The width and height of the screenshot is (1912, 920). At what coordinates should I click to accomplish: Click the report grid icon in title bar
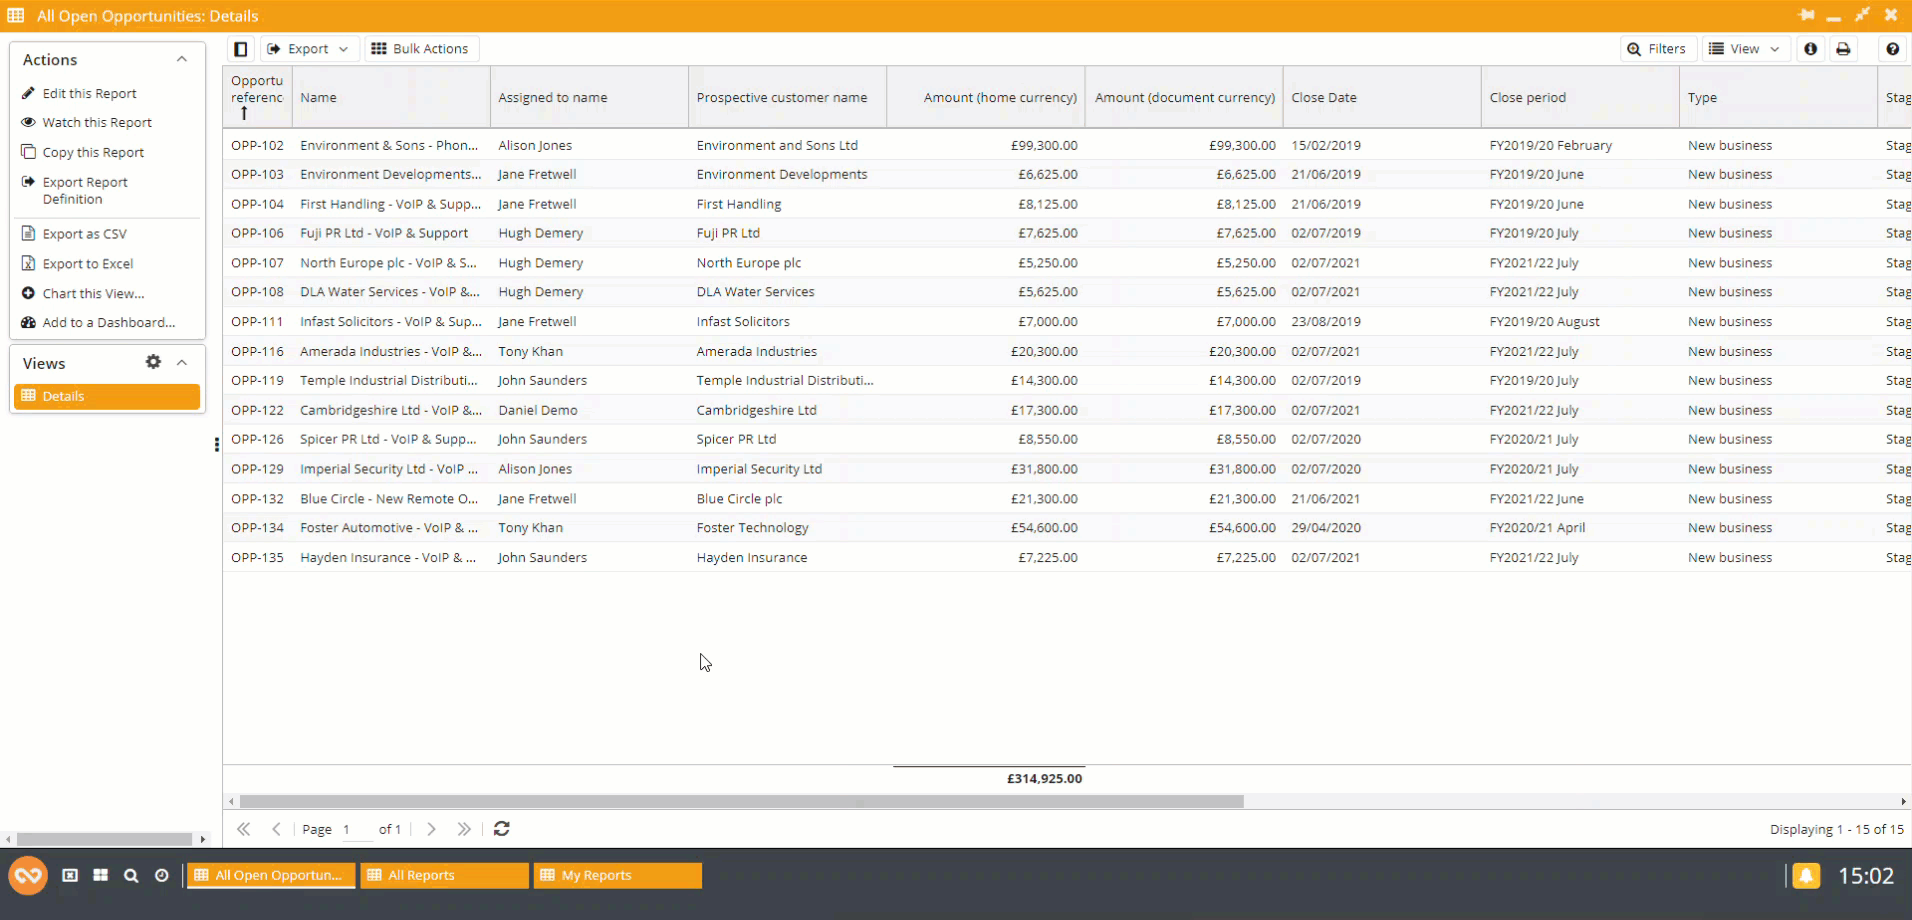[x=16, y=15]
